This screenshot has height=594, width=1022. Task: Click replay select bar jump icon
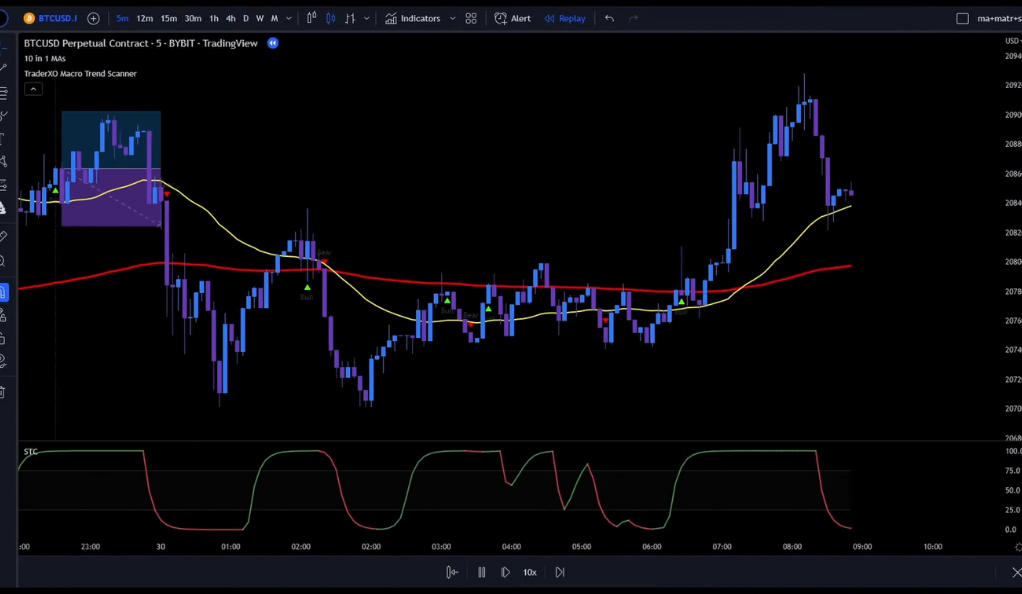[x=452, y=572]
